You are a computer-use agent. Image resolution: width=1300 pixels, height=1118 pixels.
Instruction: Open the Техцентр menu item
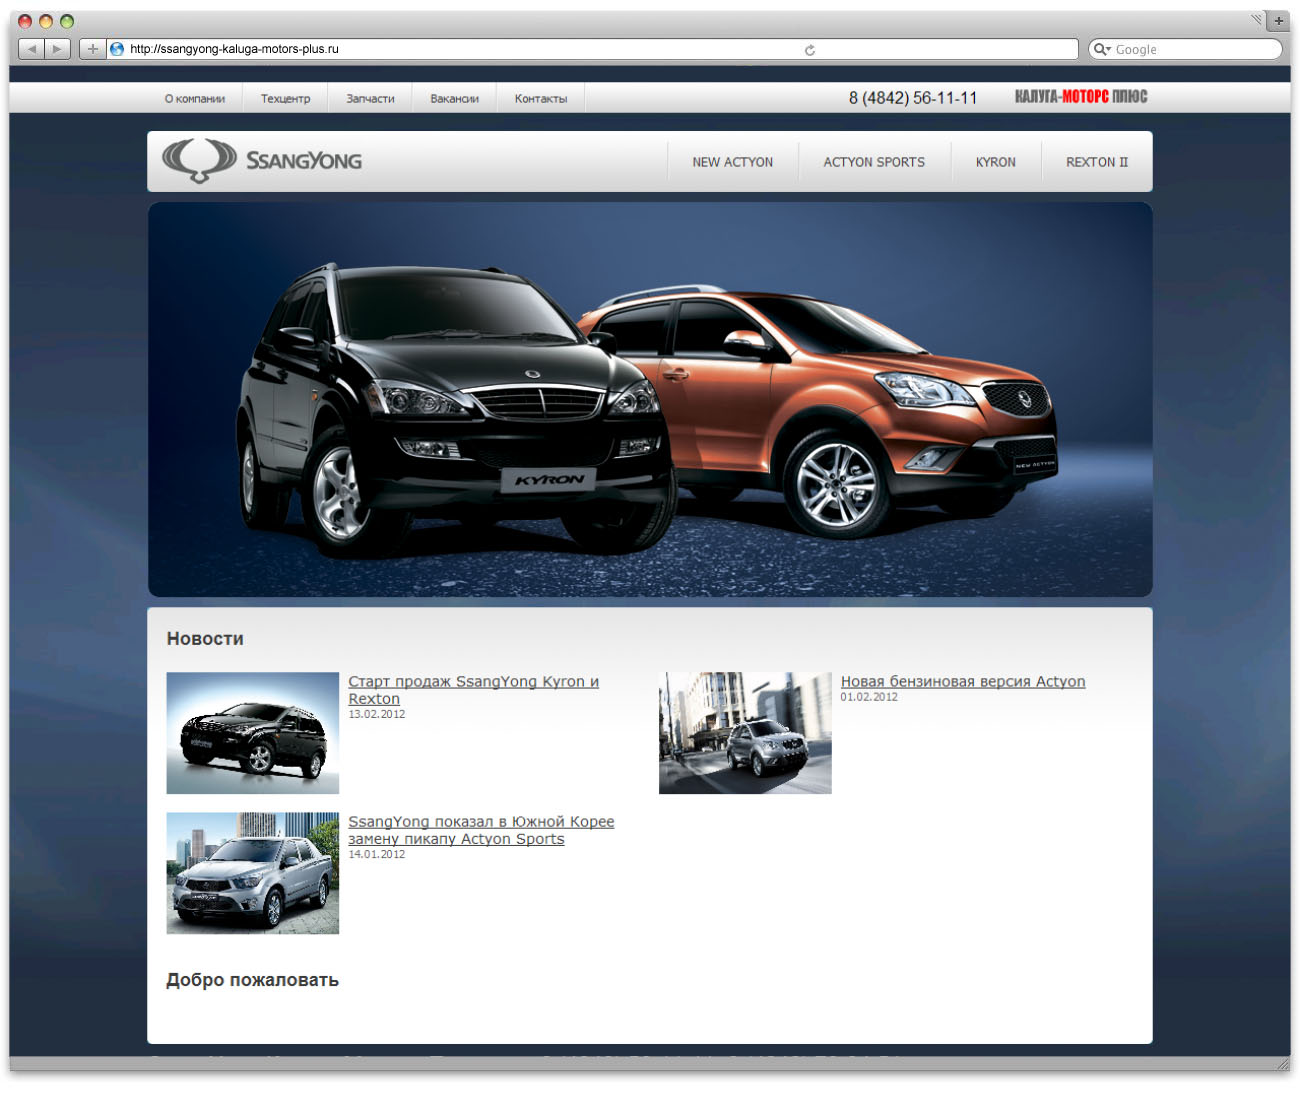[x=286, y=99]
